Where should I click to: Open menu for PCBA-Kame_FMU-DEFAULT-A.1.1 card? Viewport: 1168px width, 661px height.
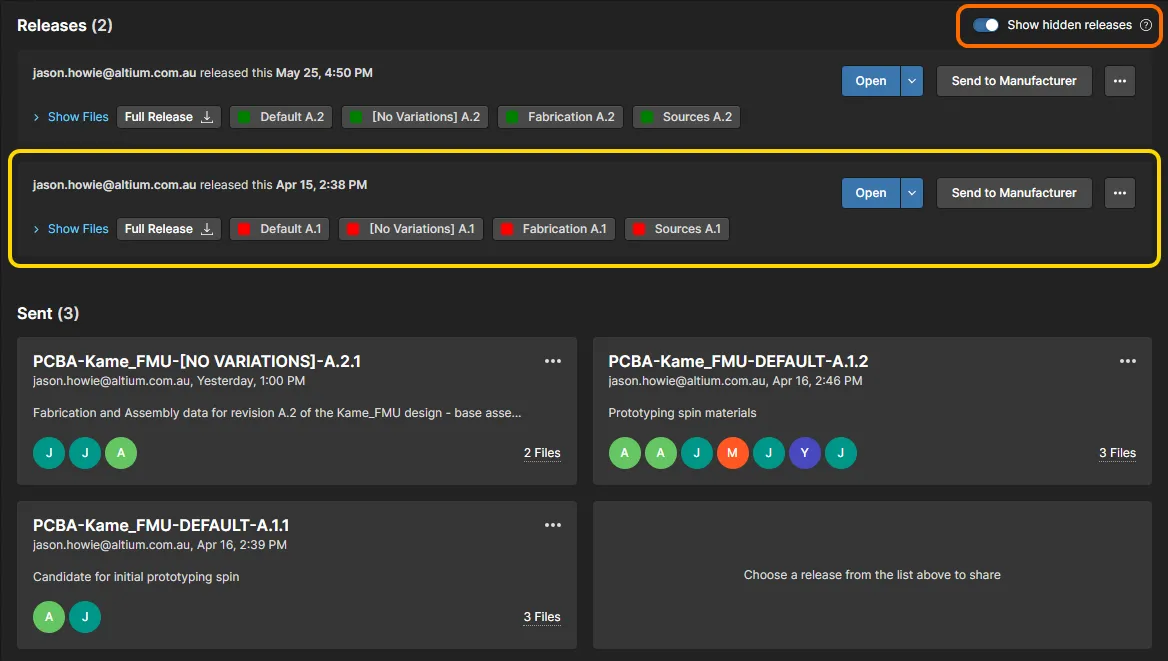point(553,525)
